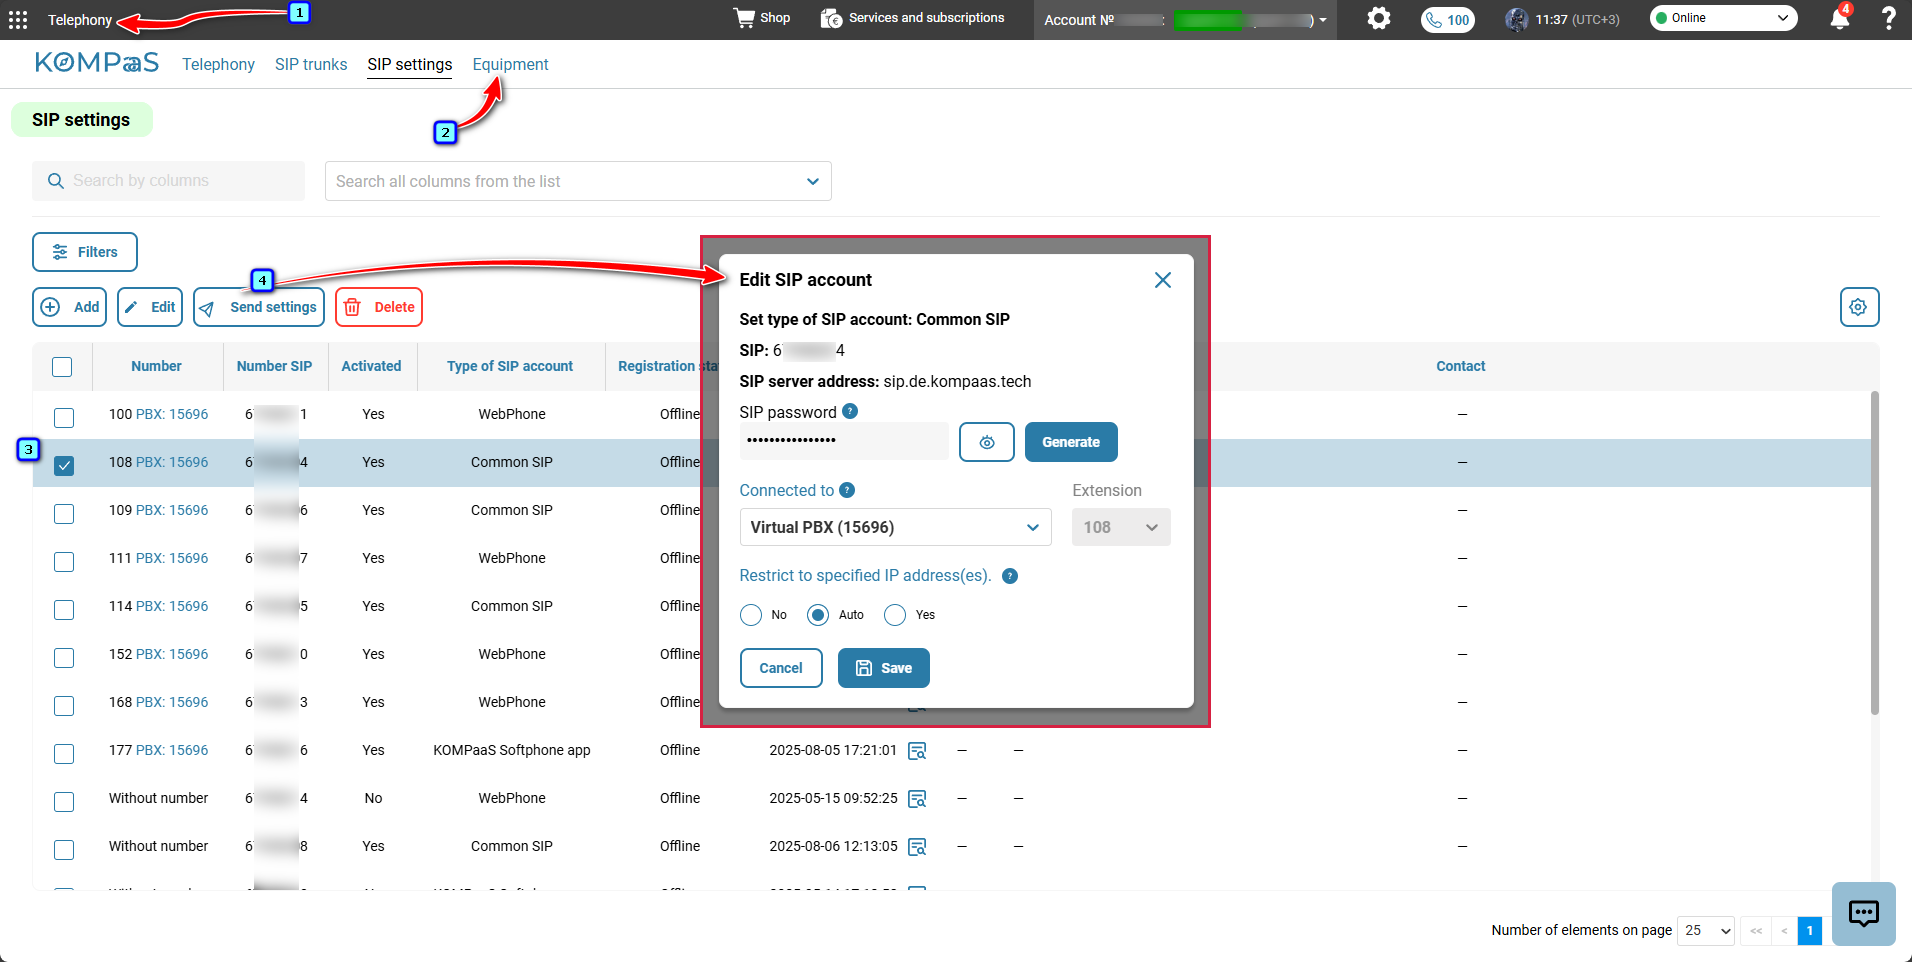Open the SIP settings tab
Screen dimensions: 1912x962
[x=410, y=65]
